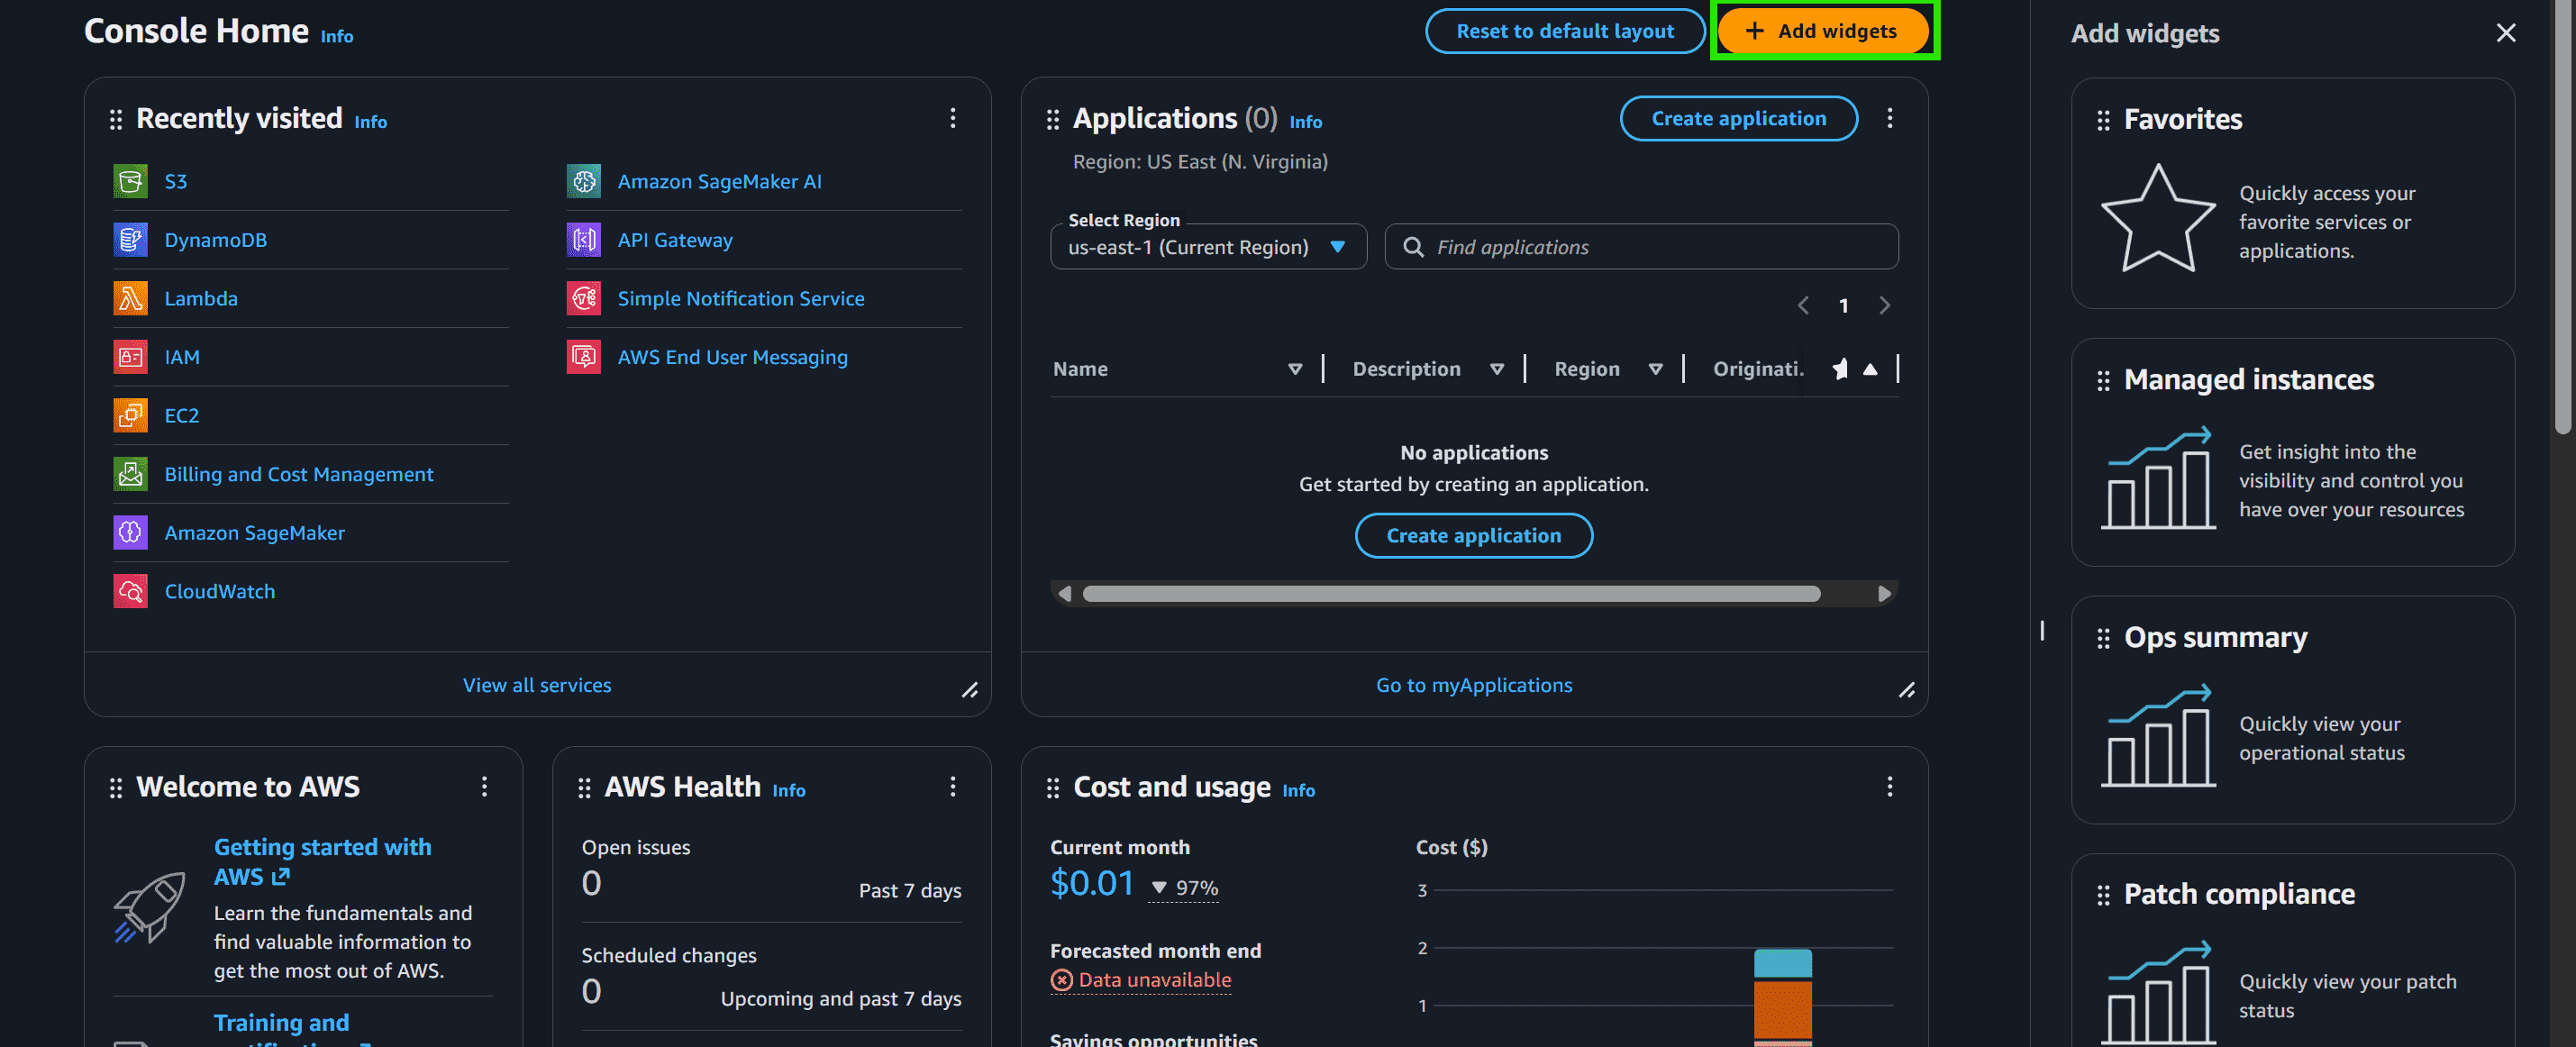This screenshot has height=1047, width=2576.
Task: Click the Patch compliance widget drag handle
Action: (2104, 895)
